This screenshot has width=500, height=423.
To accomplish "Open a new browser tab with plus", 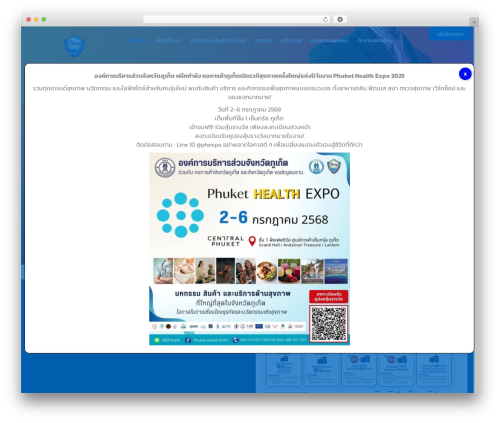I will (x=474, y=22).
